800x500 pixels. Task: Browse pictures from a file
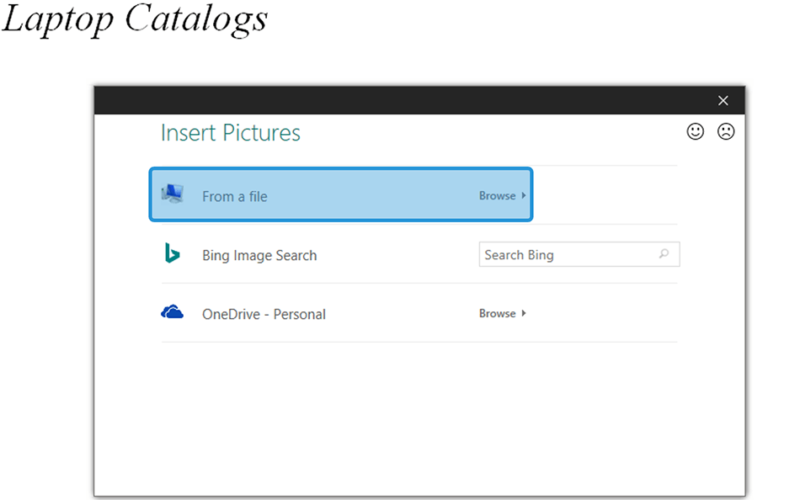pos(502,195)
